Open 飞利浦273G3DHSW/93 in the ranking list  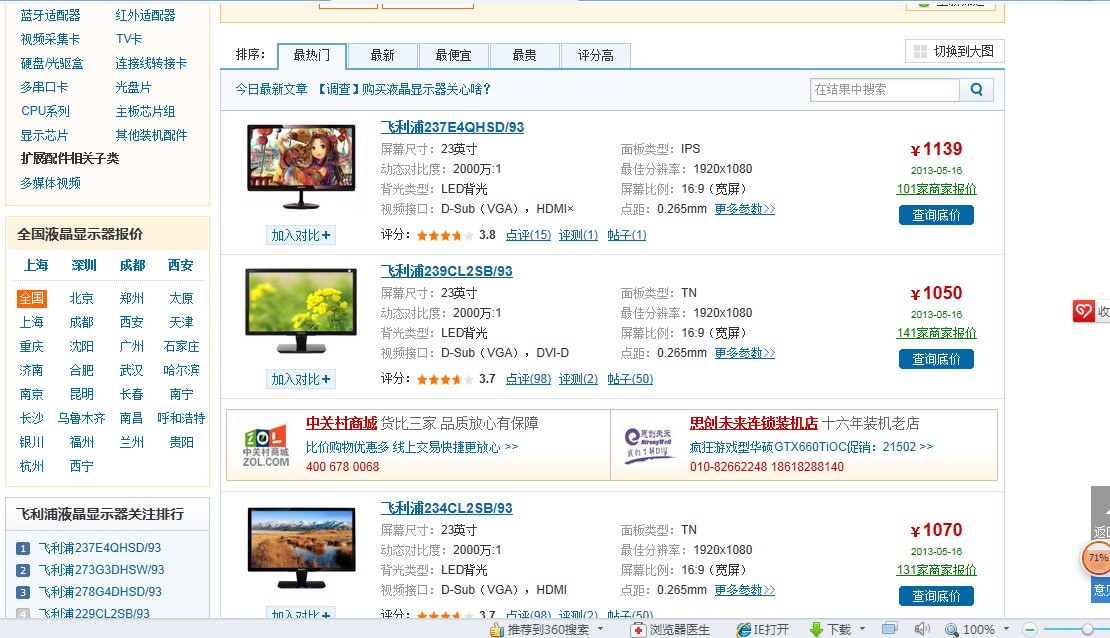click(101, 570)
